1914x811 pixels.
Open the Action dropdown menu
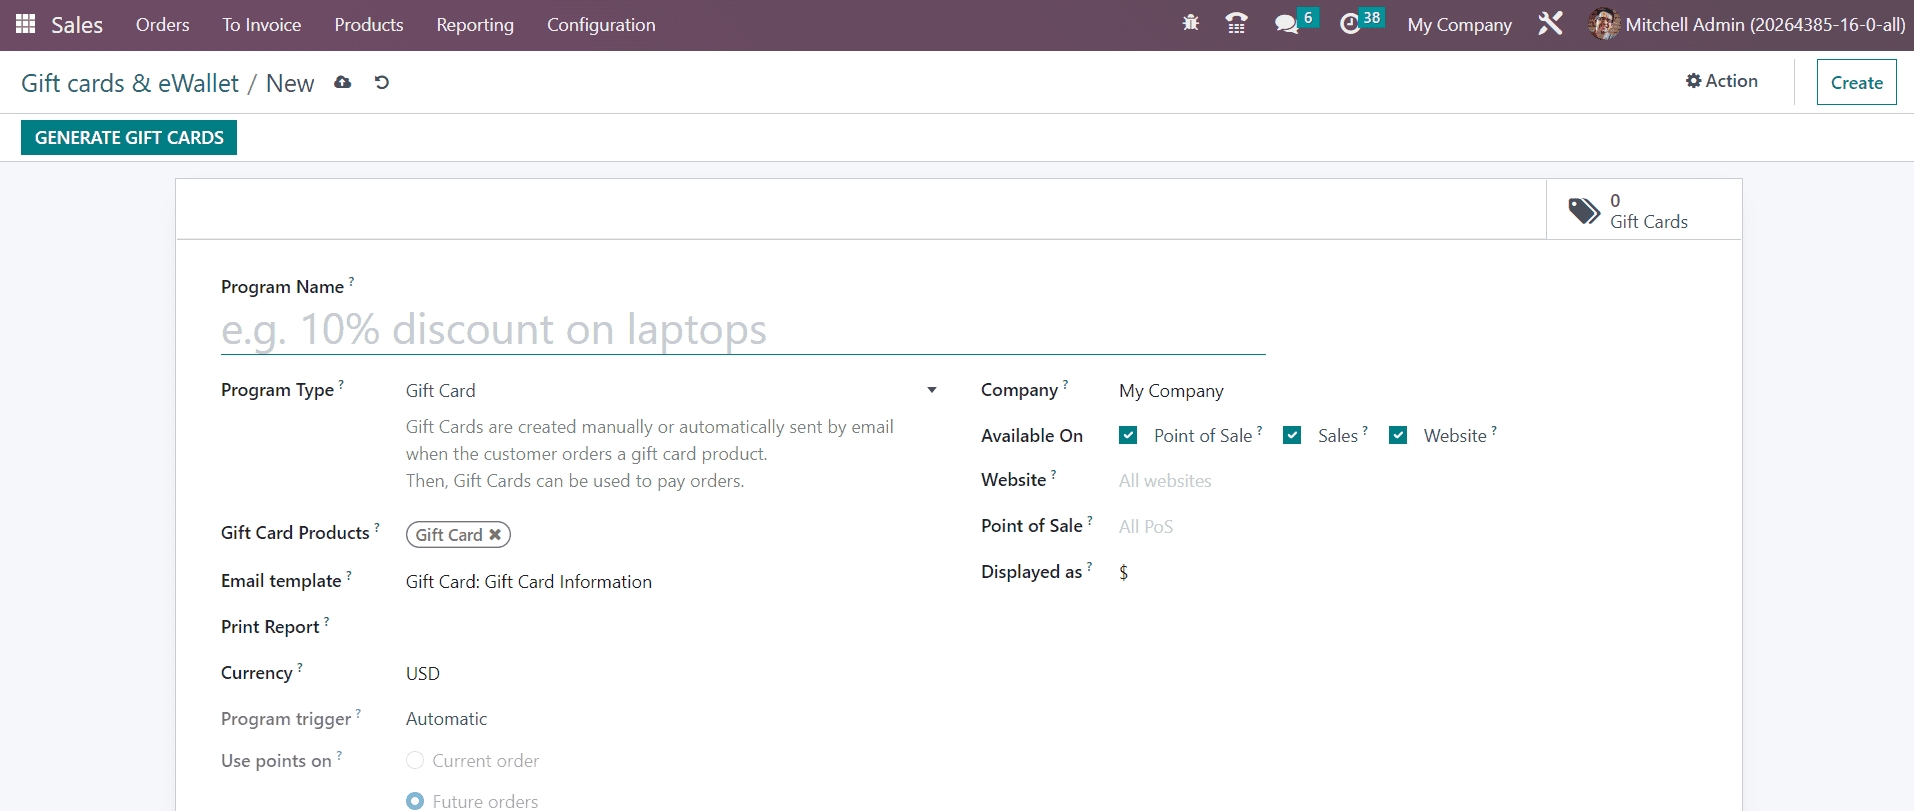click(x=1721, y=81)
